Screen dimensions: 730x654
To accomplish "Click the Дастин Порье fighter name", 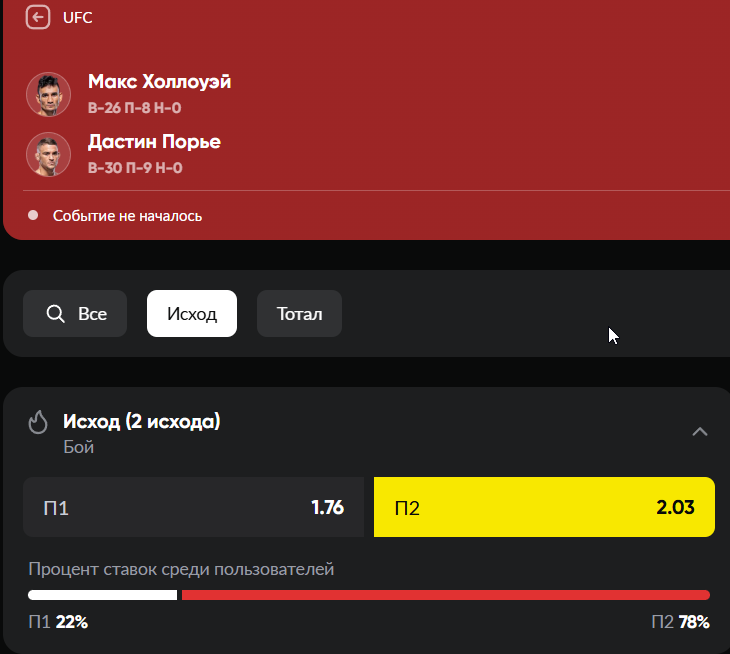I will point(155,142).
